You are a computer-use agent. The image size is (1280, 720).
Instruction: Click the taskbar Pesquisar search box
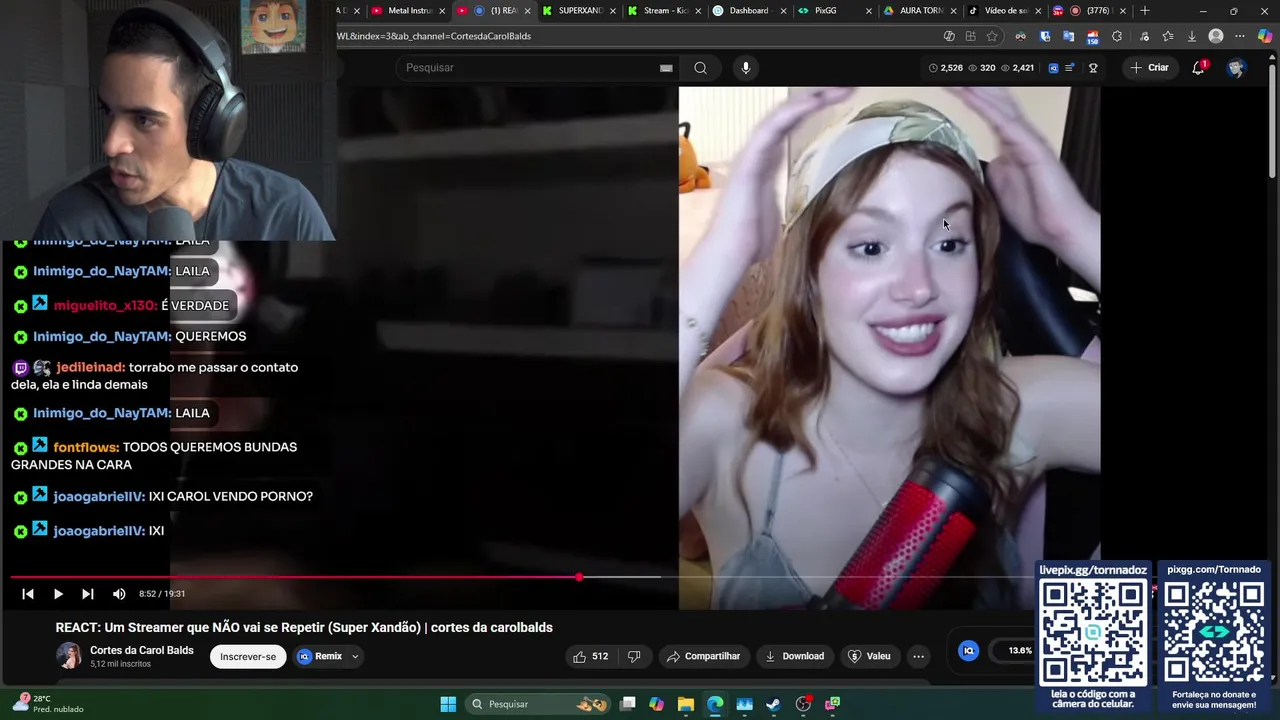coord(540,704)
